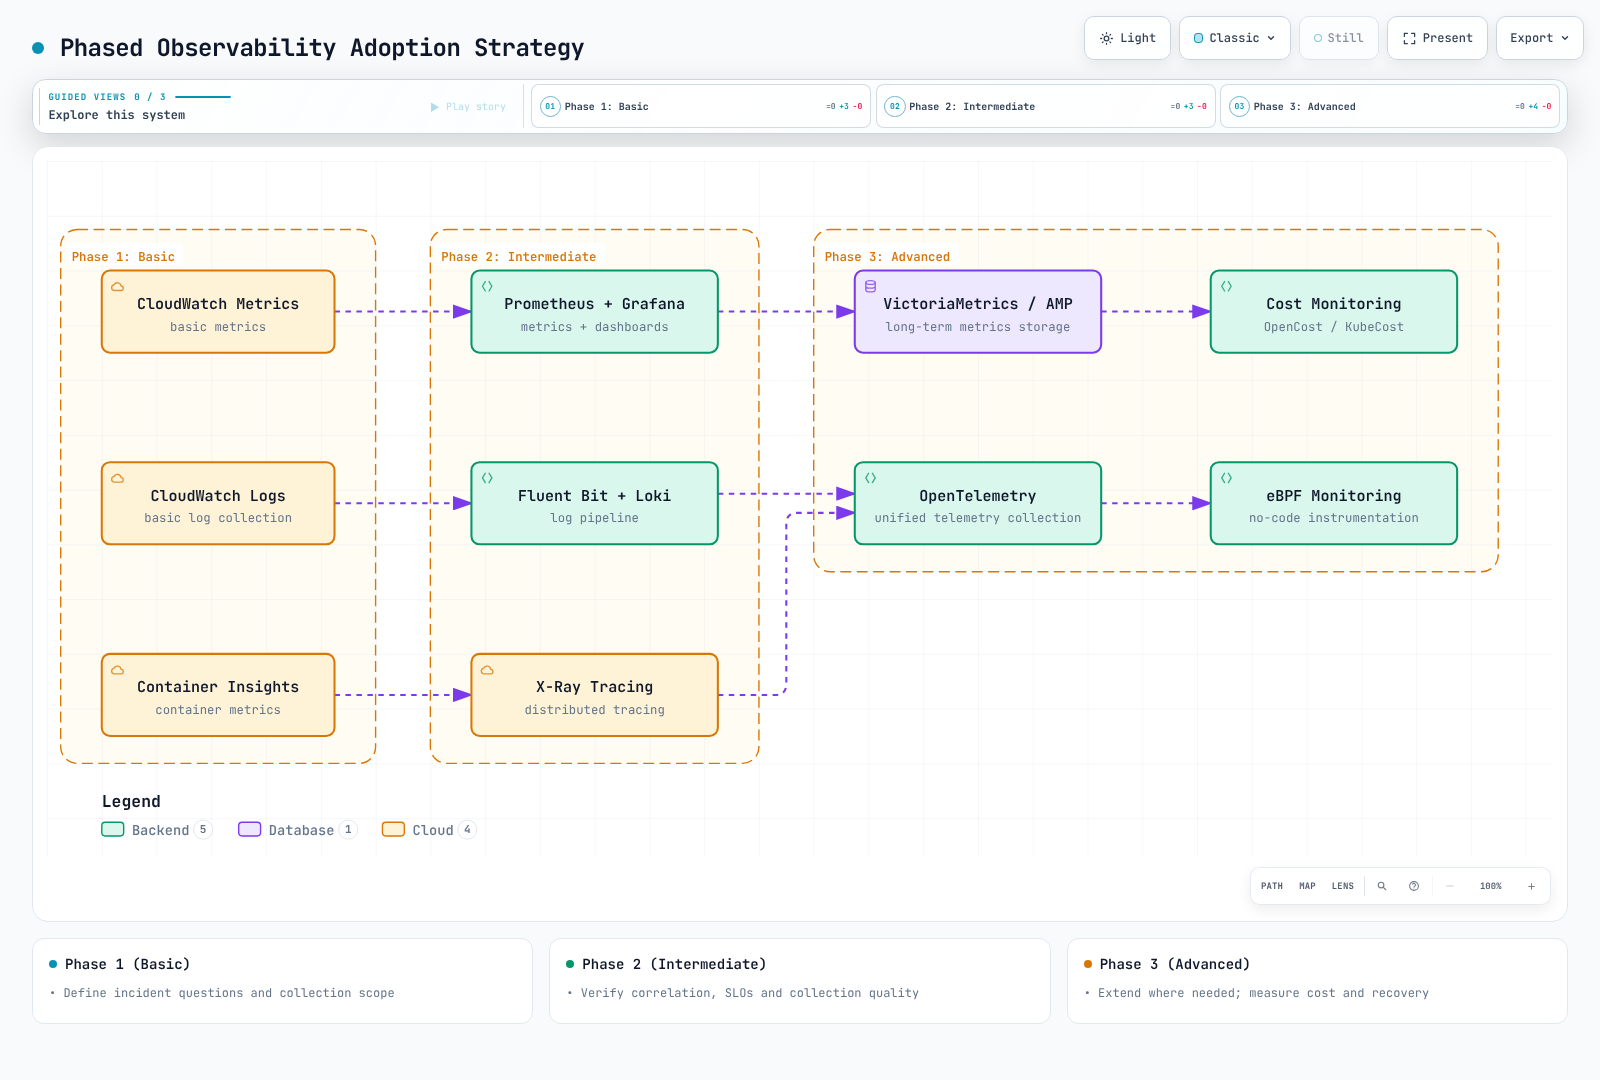The height and width of the screenshot is (1080, 1600).
Task: Reset zoom via the 100% label
Action: click(1491, 886)
